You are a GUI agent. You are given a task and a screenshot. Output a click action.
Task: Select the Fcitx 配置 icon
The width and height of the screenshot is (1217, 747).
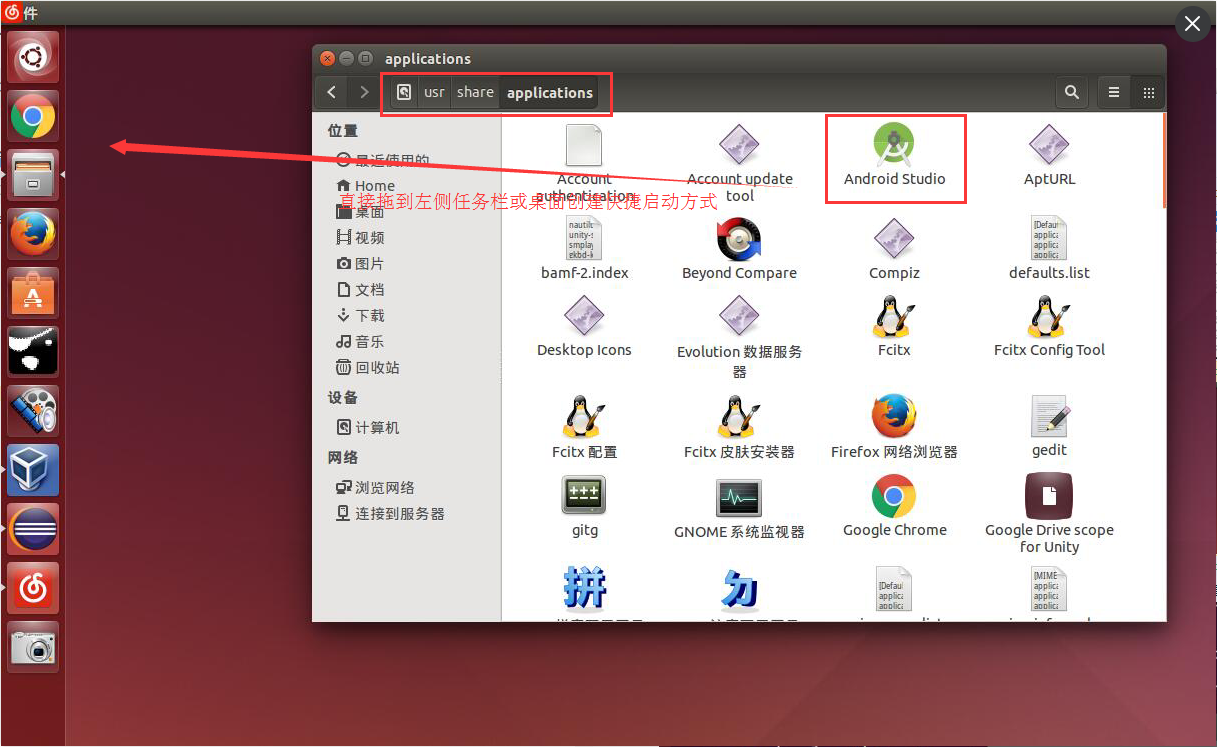[x=584, y=417]
